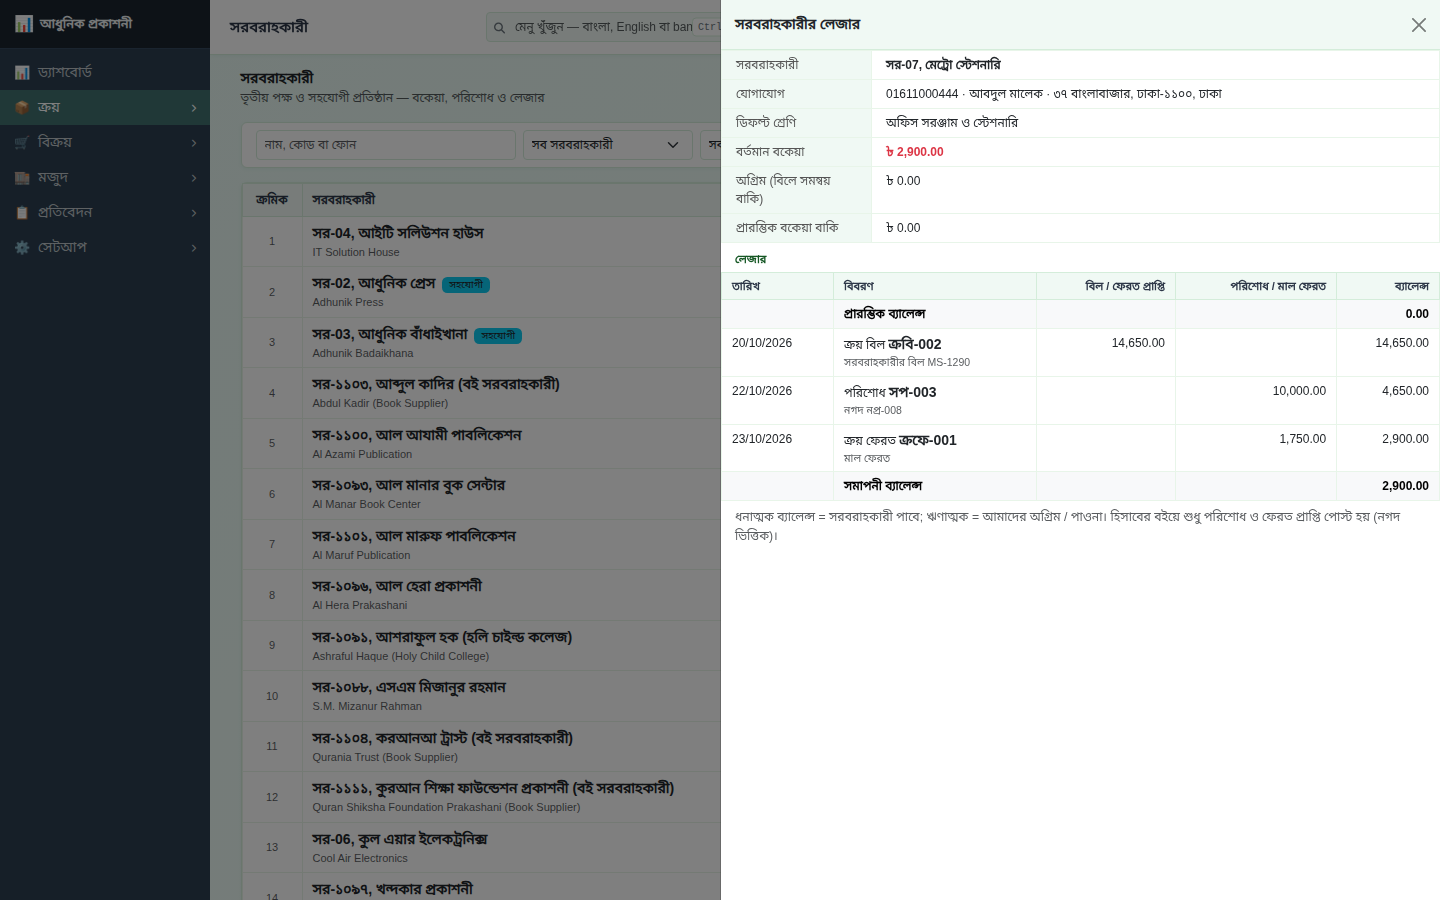The width and height of the screenshot is (1440, 900).
Task: Open payment entry সপ-003
Action: click(x=912, y=392)
